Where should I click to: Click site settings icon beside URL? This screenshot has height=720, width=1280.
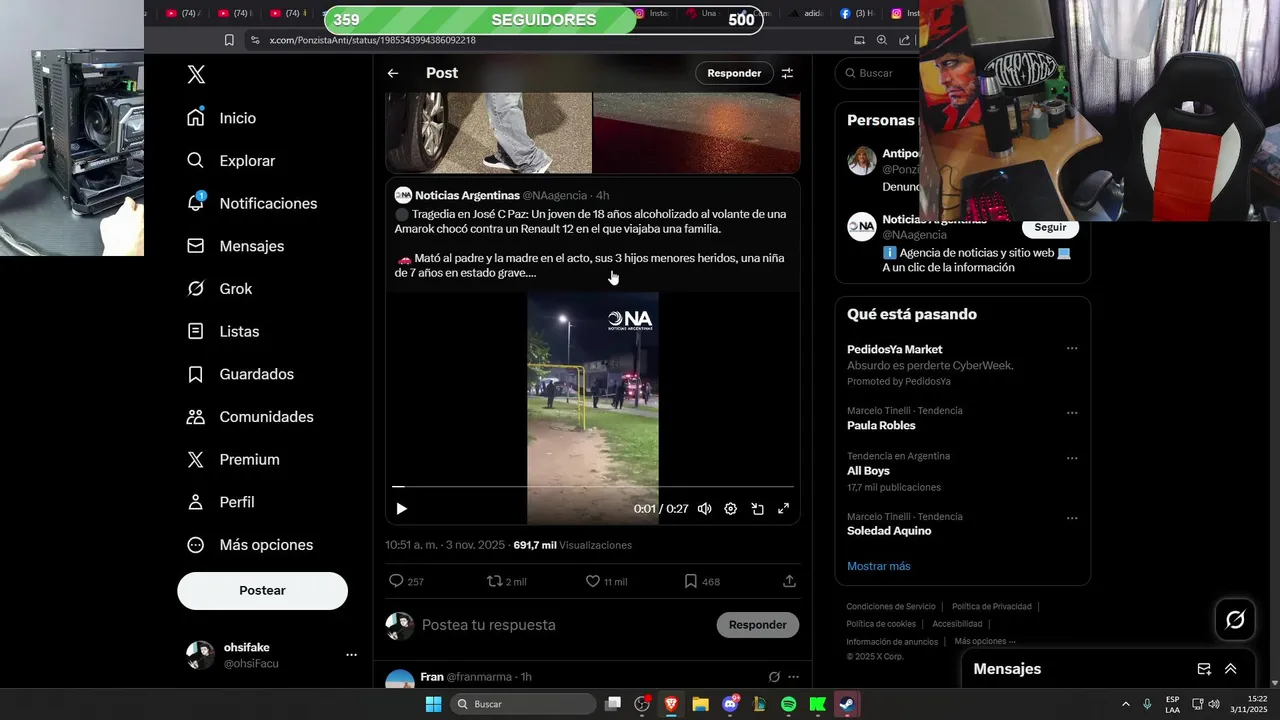click(x=255, y=40)
